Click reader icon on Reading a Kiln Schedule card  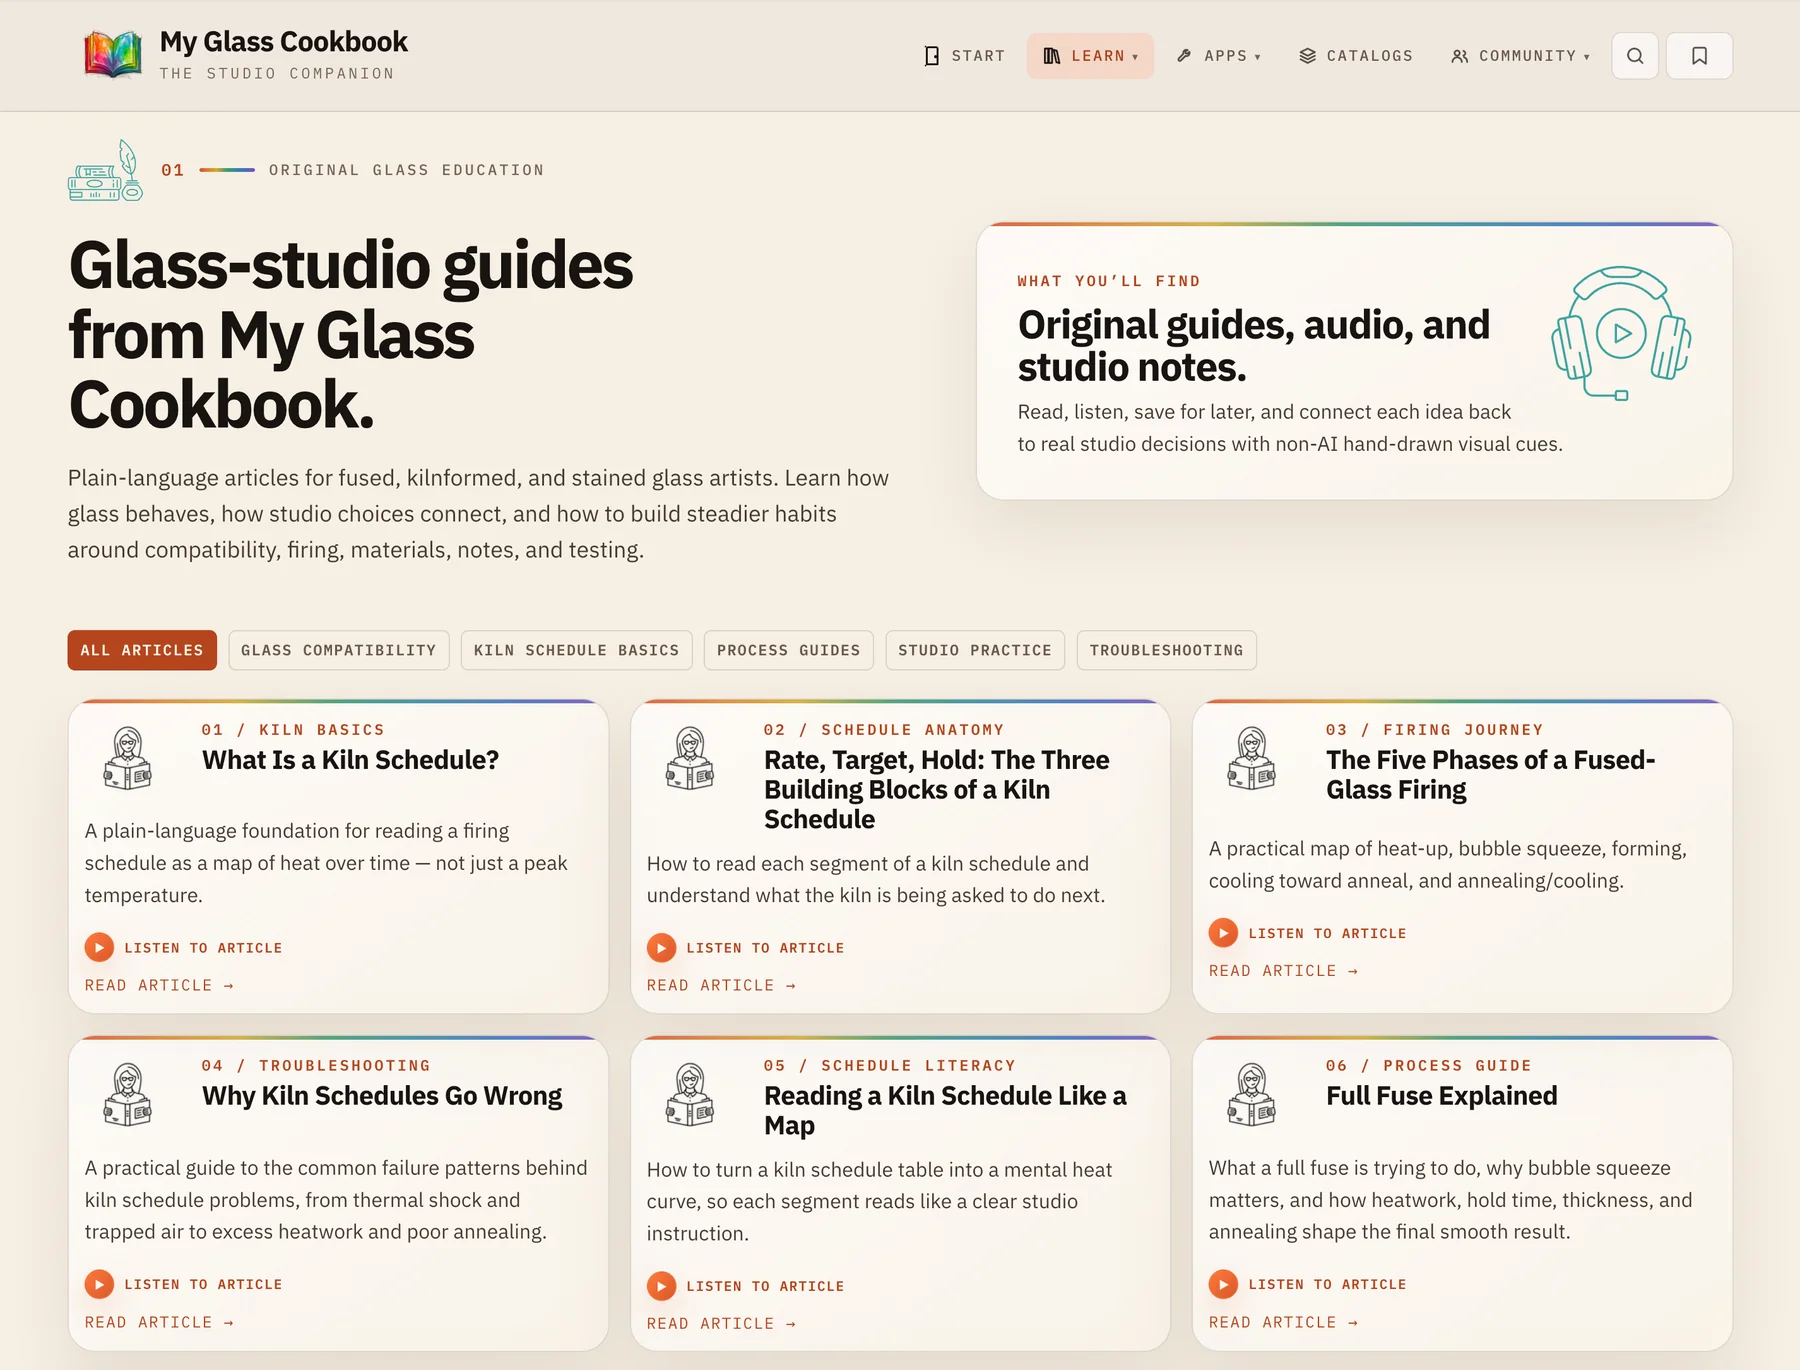tap(690, 1094)
